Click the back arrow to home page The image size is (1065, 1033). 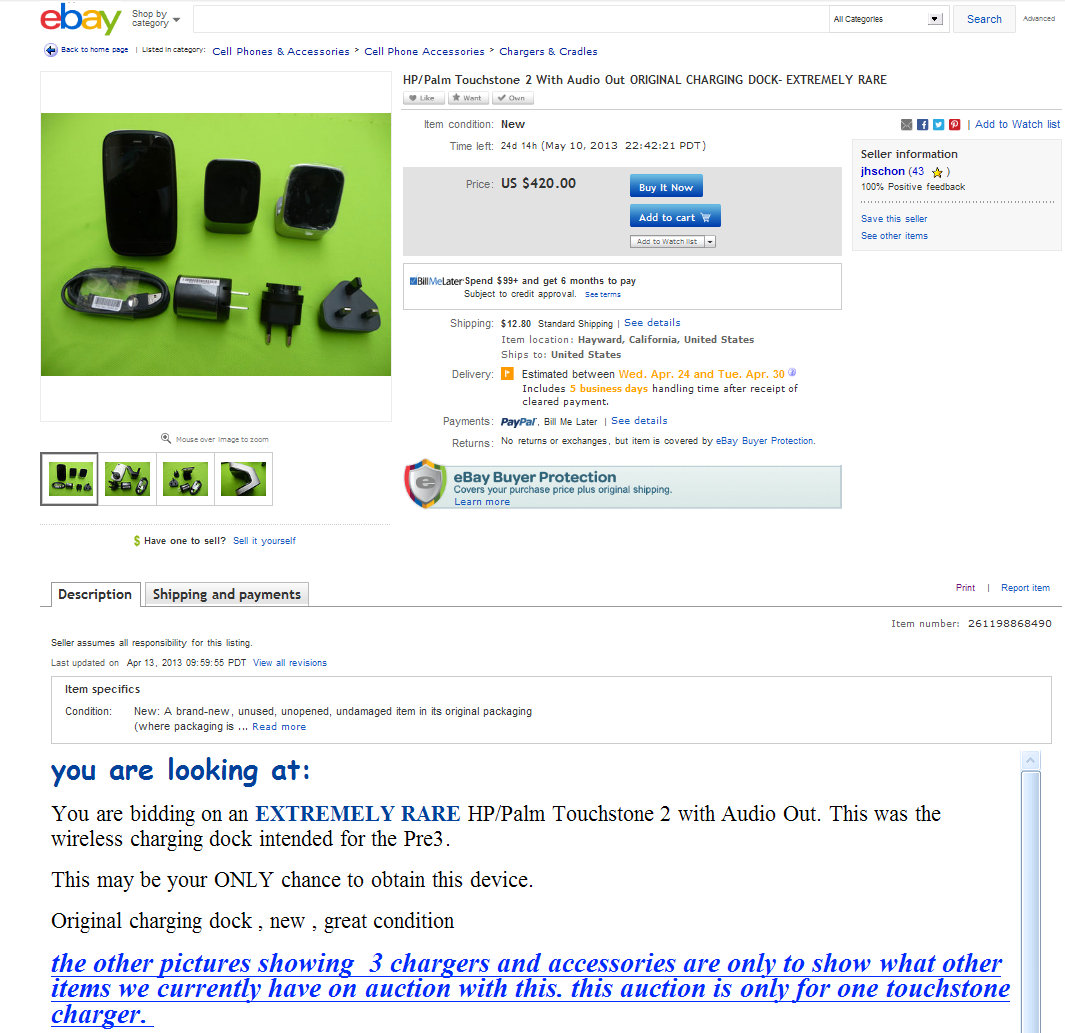(50, 50)
